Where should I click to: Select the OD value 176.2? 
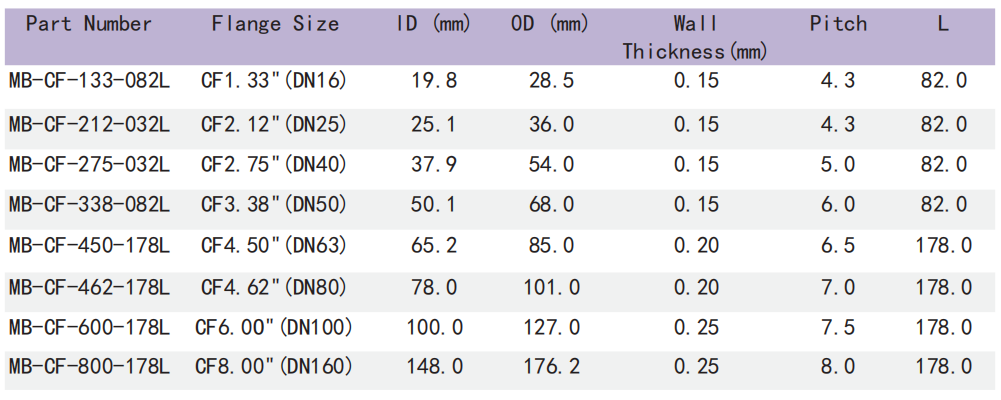(552, 367)
